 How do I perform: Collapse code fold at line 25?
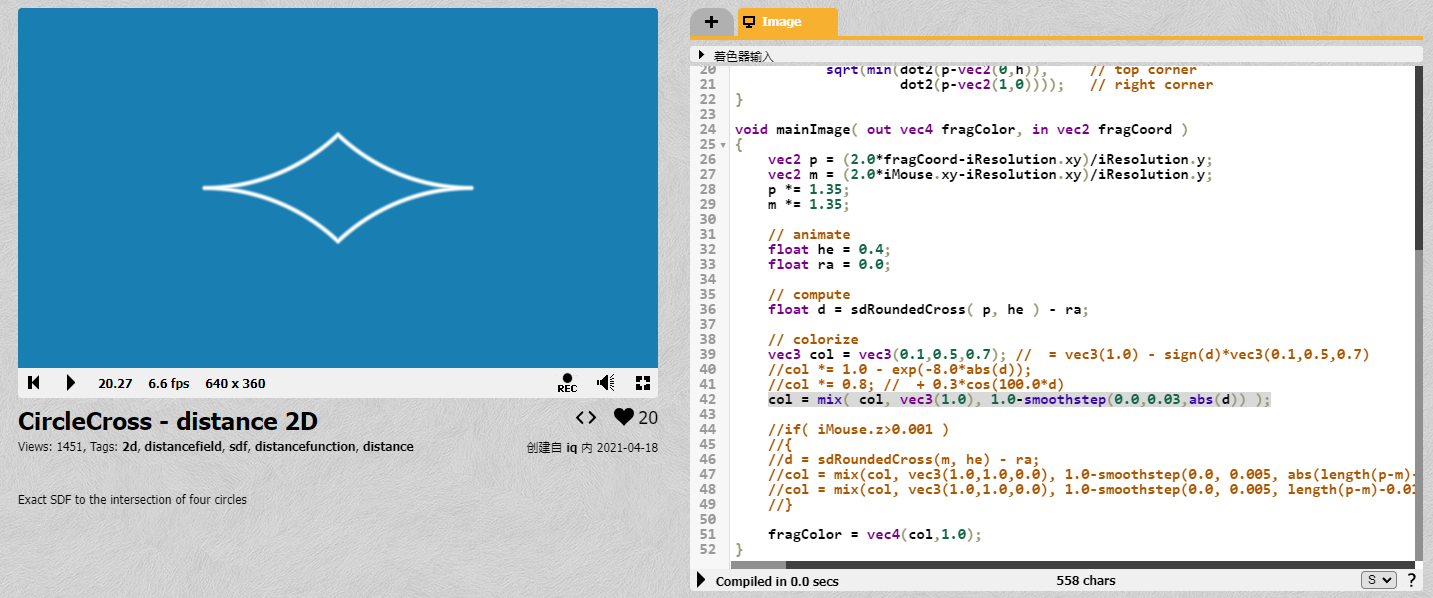(724, 145)
